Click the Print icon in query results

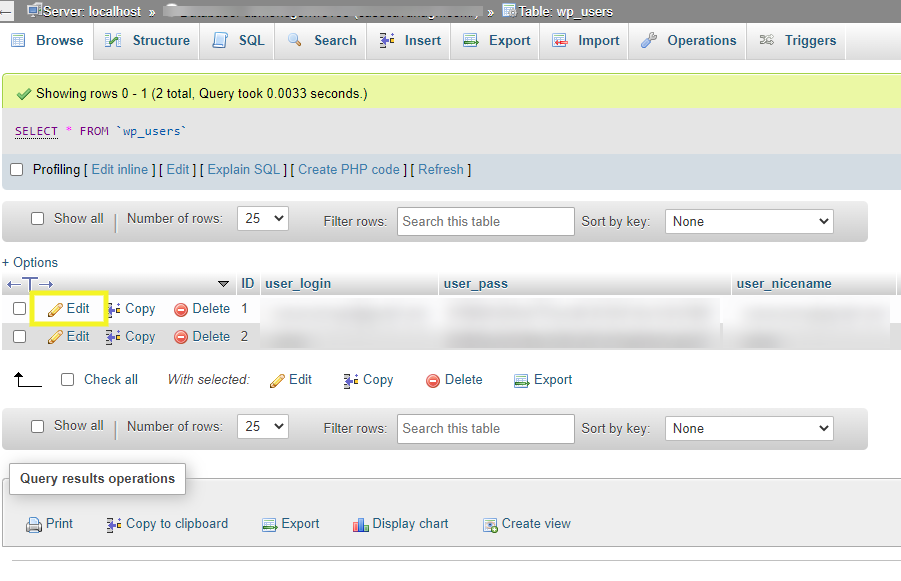[34, 525]
